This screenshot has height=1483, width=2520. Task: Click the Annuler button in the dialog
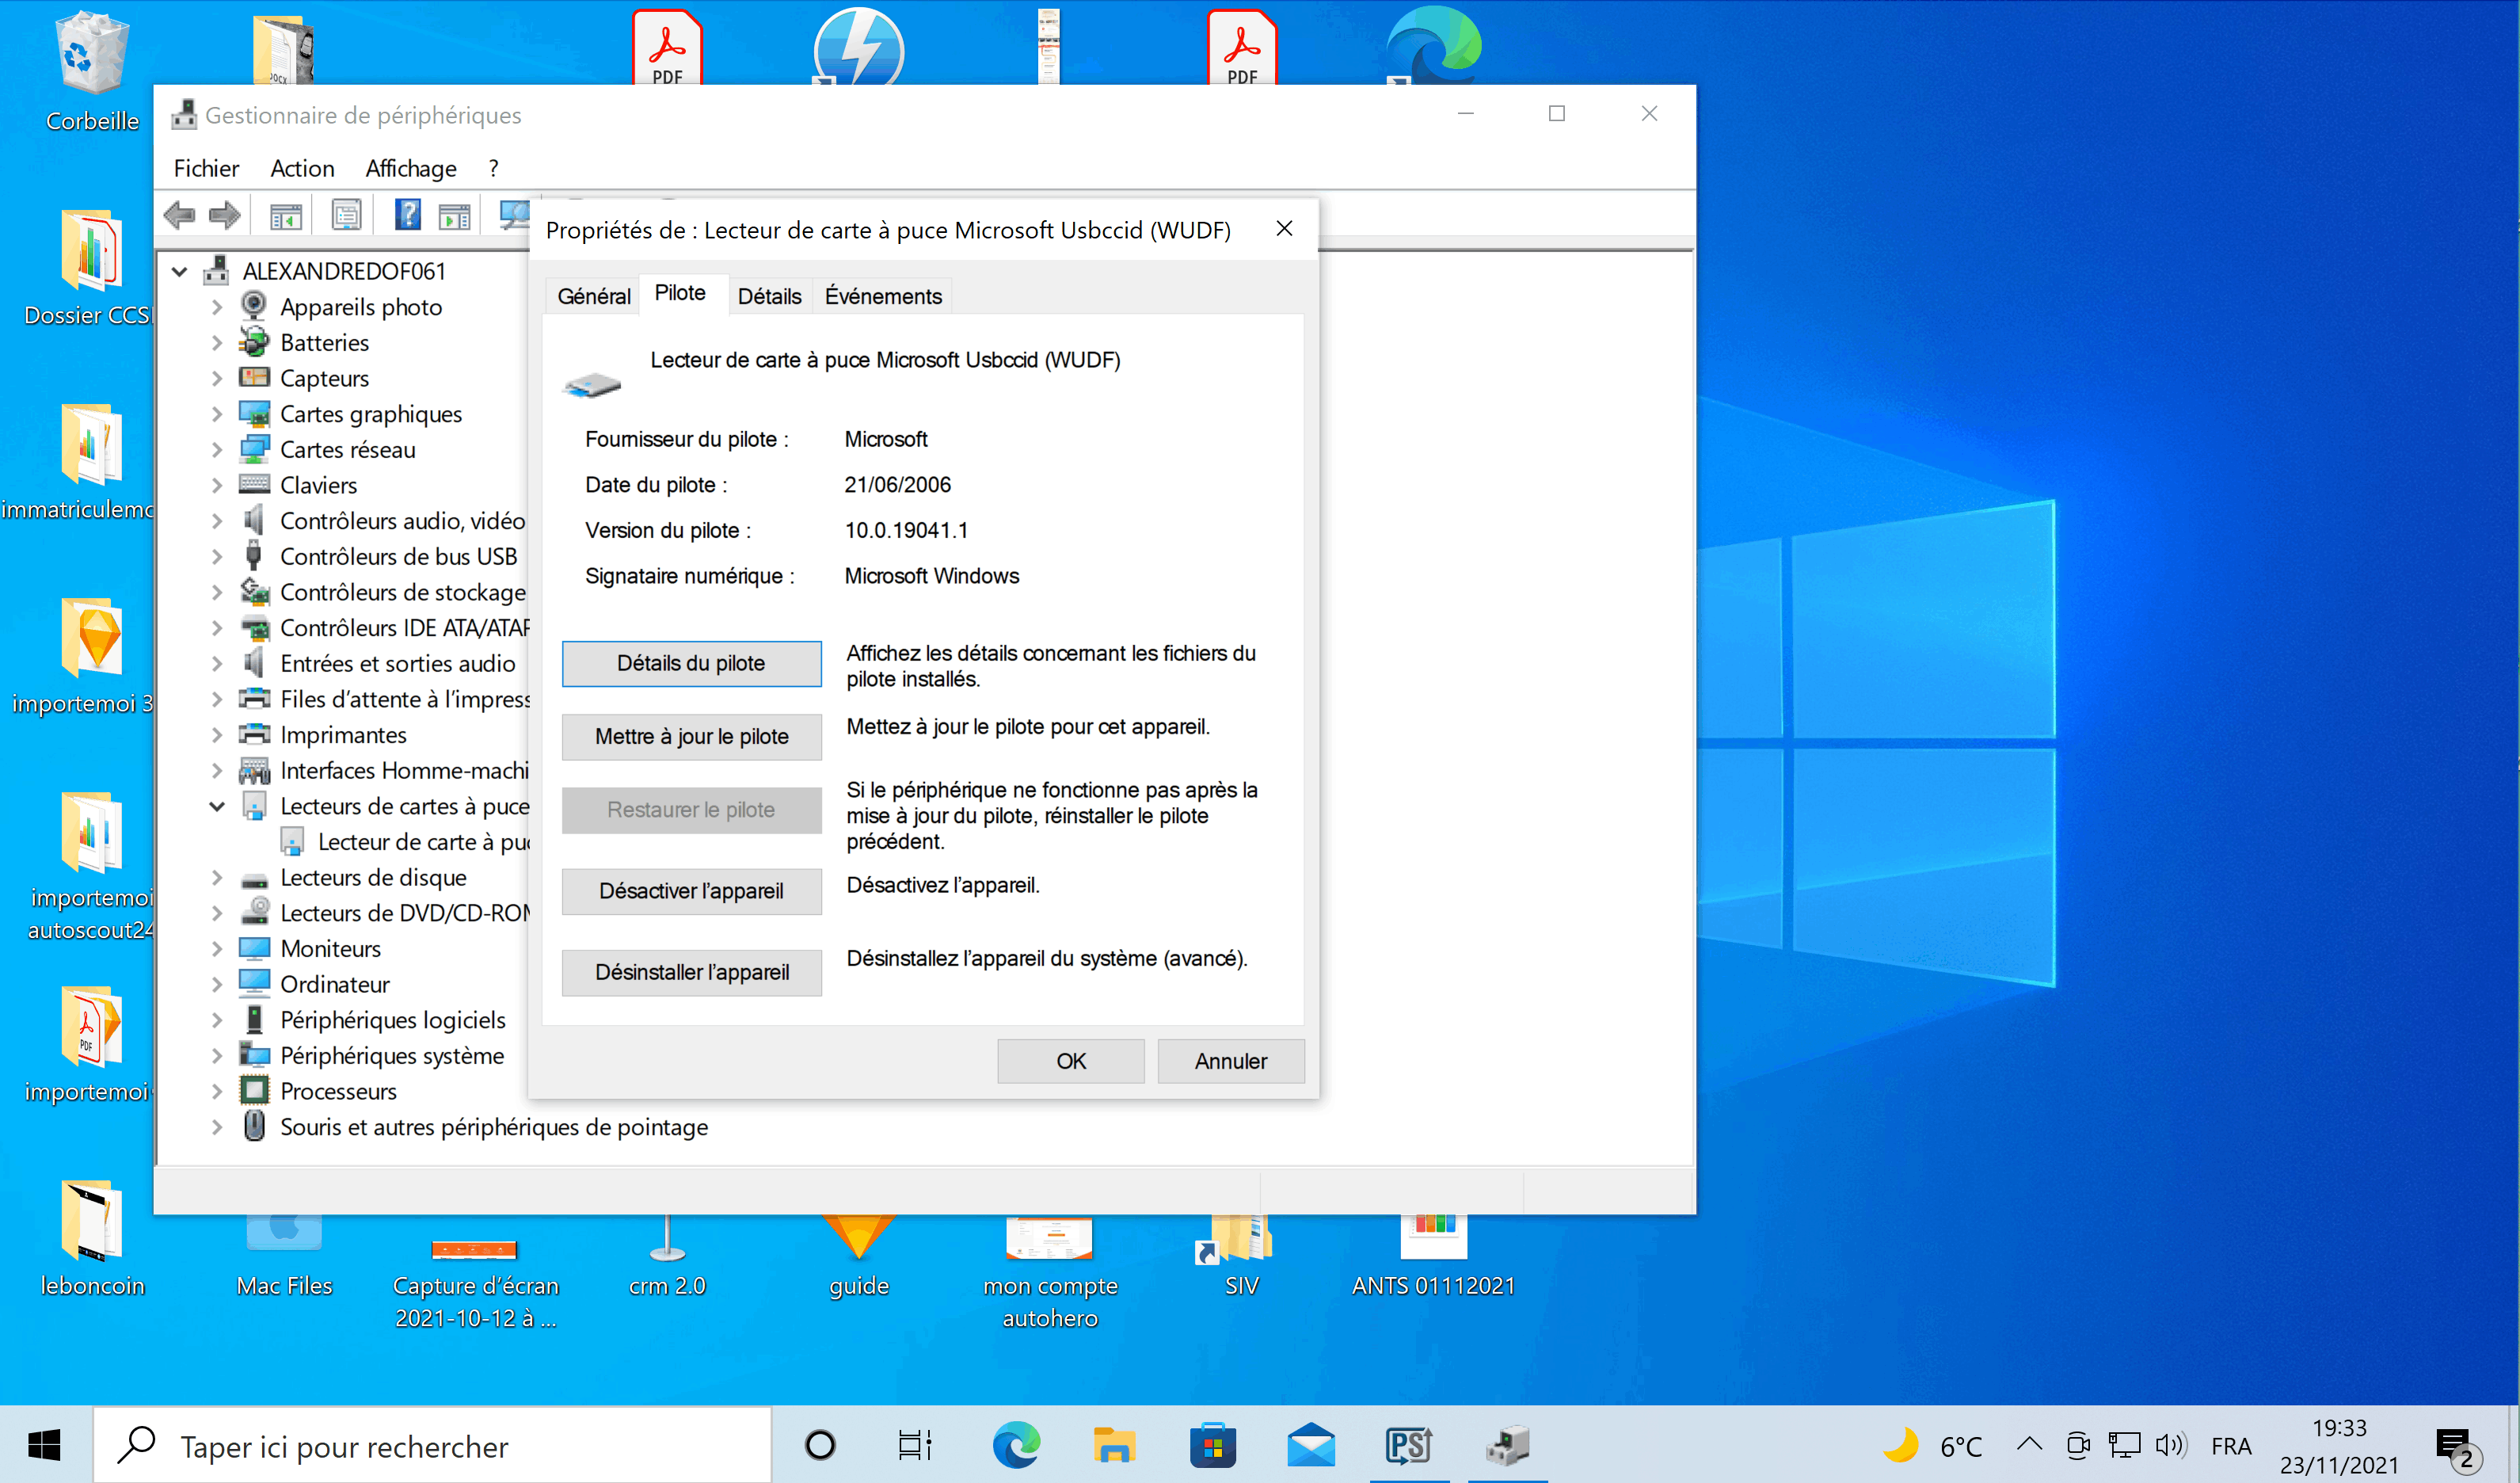[1230, 1060]
